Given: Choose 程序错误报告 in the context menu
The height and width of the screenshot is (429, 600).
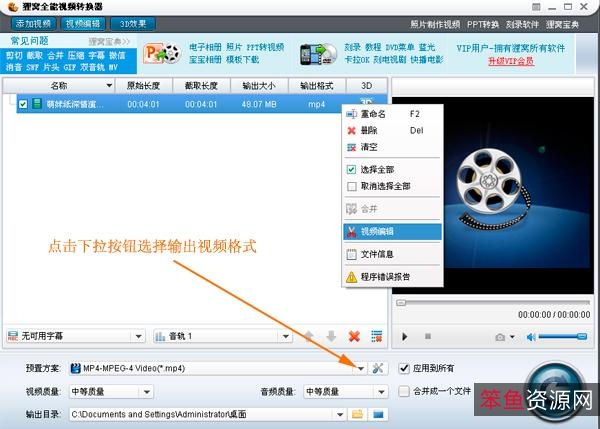Looking at the screenshot, I should click(393, 277).
